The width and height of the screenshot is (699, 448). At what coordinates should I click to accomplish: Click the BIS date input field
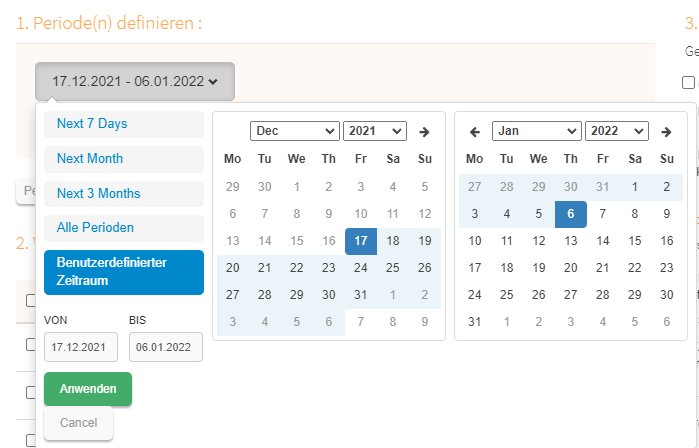point(166,347)
